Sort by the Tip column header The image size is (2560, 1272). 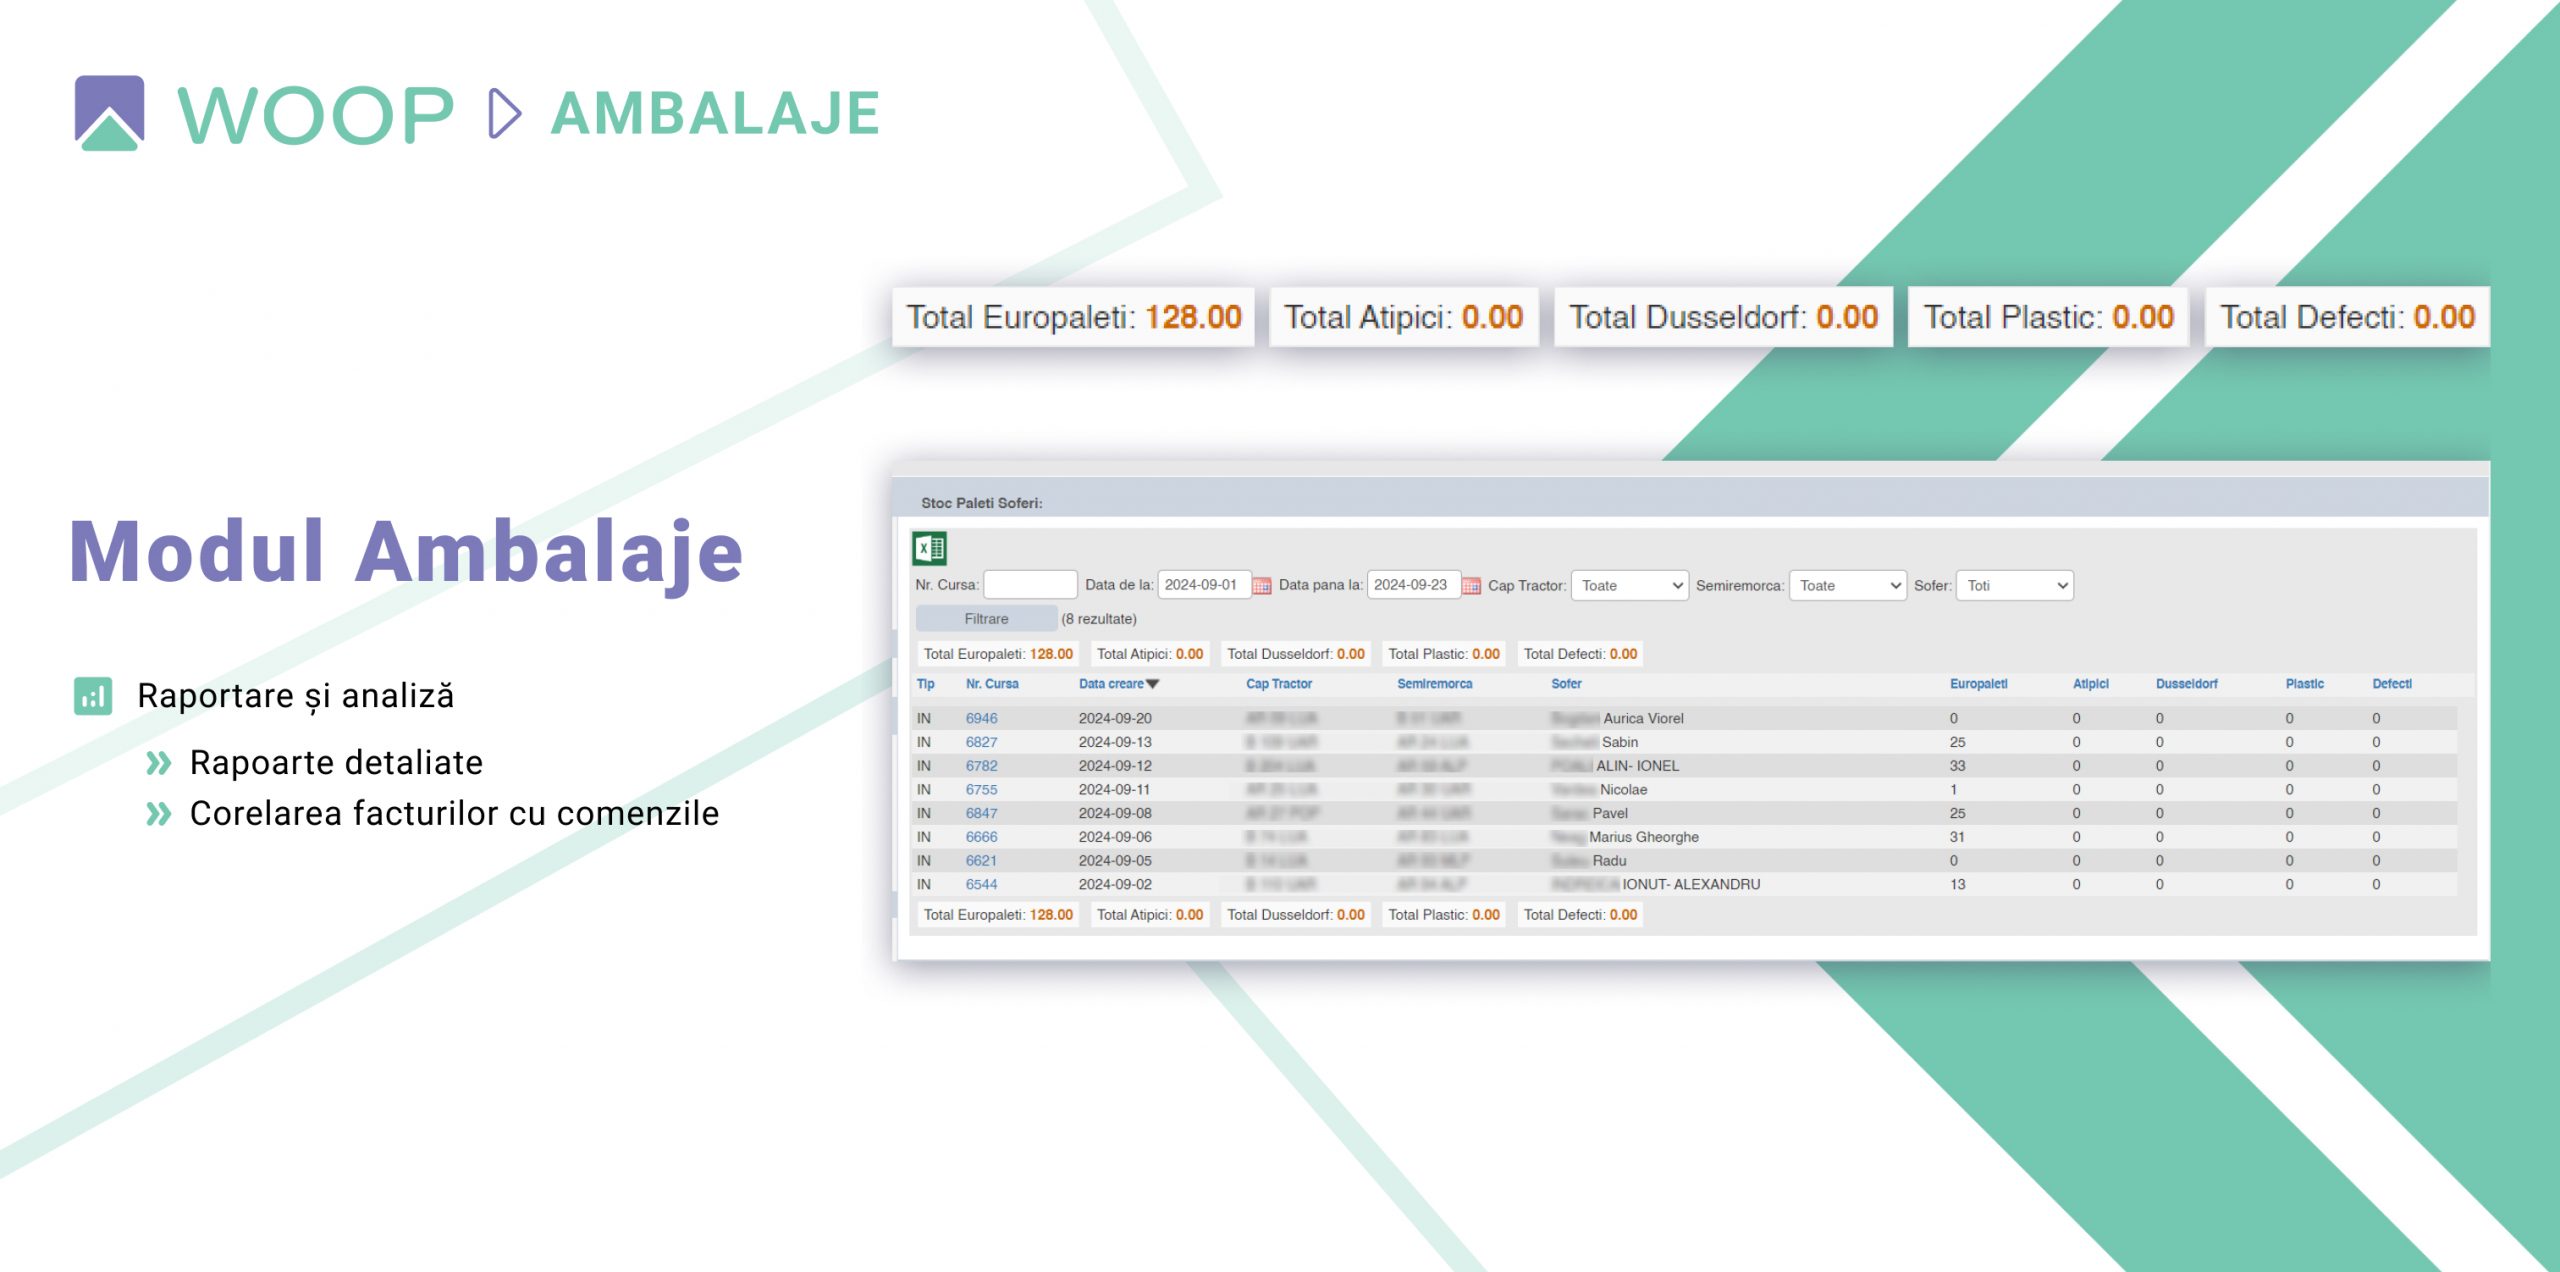coord(926,684)
